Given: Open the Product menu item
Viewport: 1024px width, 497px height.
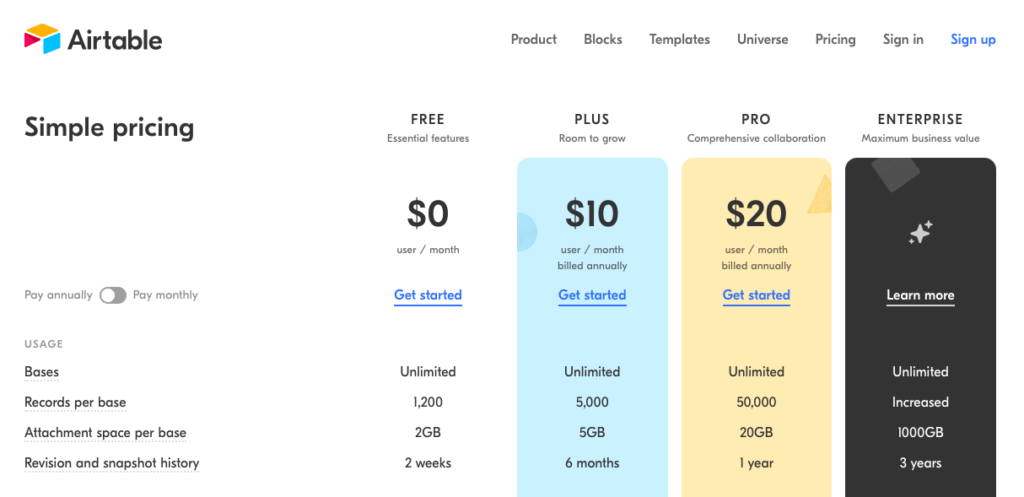Looking at the screenshot, I should tap(534, 39).
